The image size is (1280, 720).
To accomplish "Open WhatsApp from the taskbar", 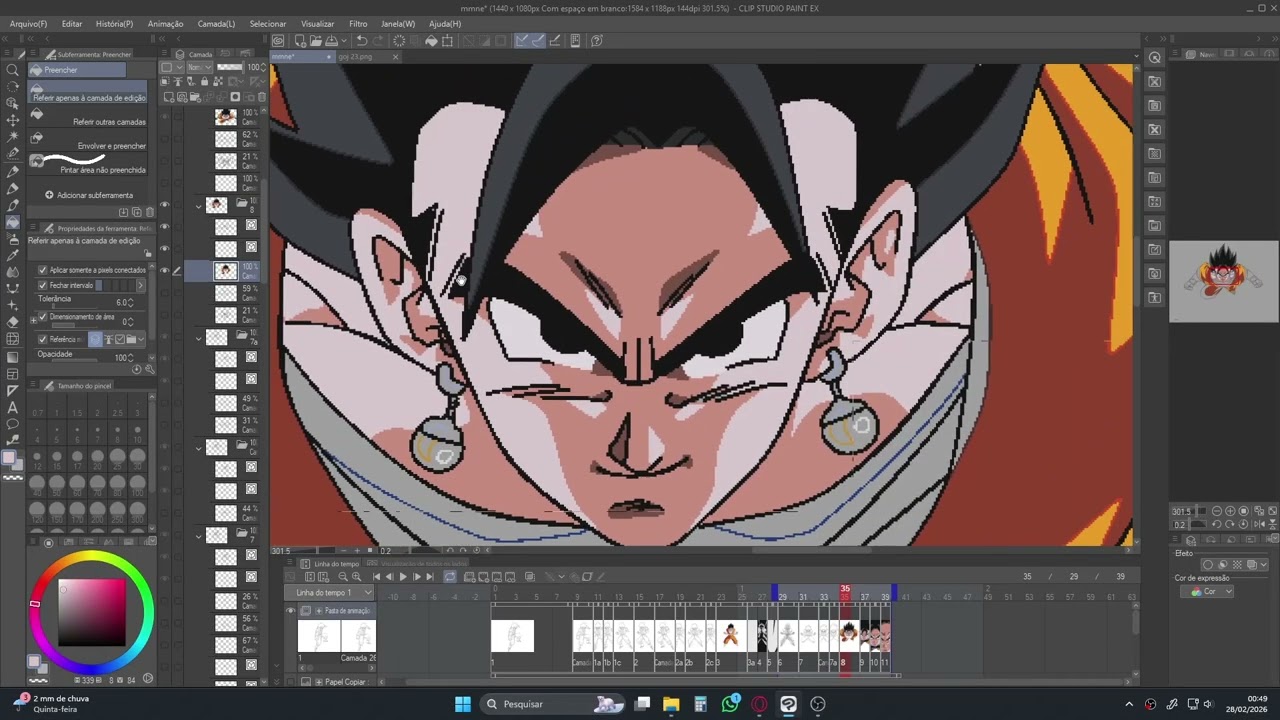I will tap(730, 704).
